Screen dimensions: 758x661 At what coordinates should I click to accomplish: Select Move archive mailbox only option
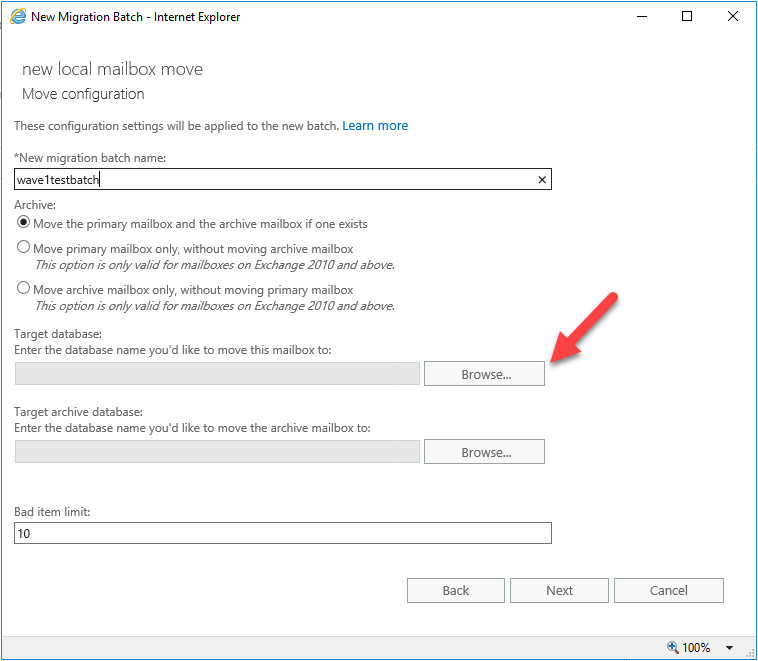23,289
